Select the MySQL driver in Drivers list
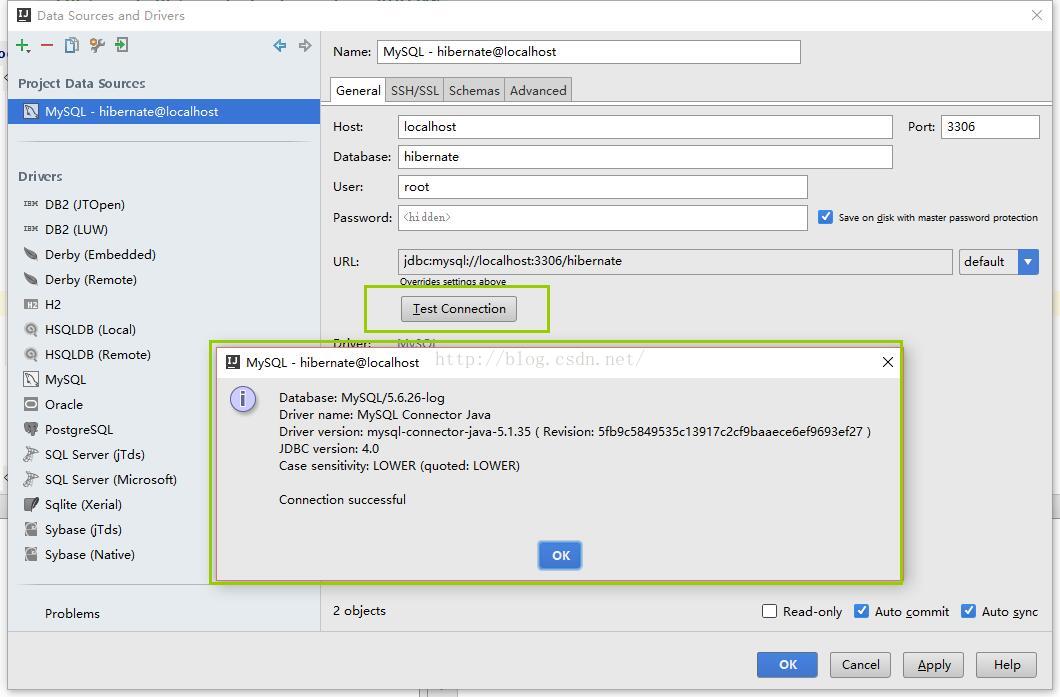Viewport: 1060px width, 697px height. click(65, 379)
